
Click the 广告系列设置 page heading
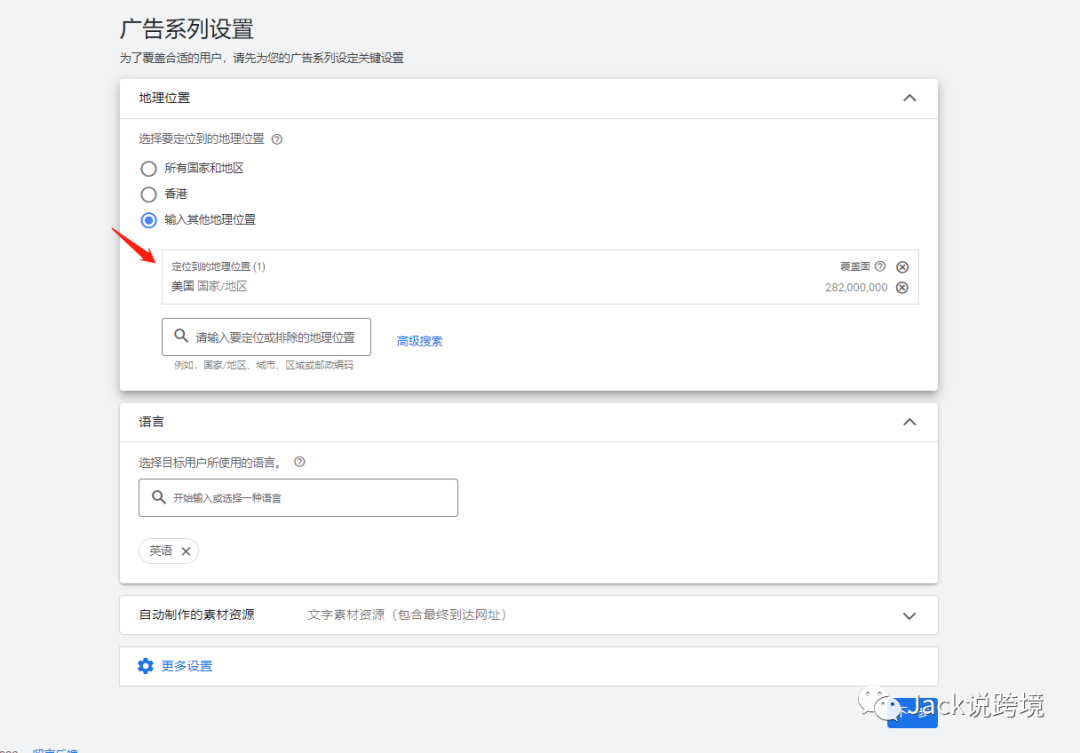(x=187, y=29)
